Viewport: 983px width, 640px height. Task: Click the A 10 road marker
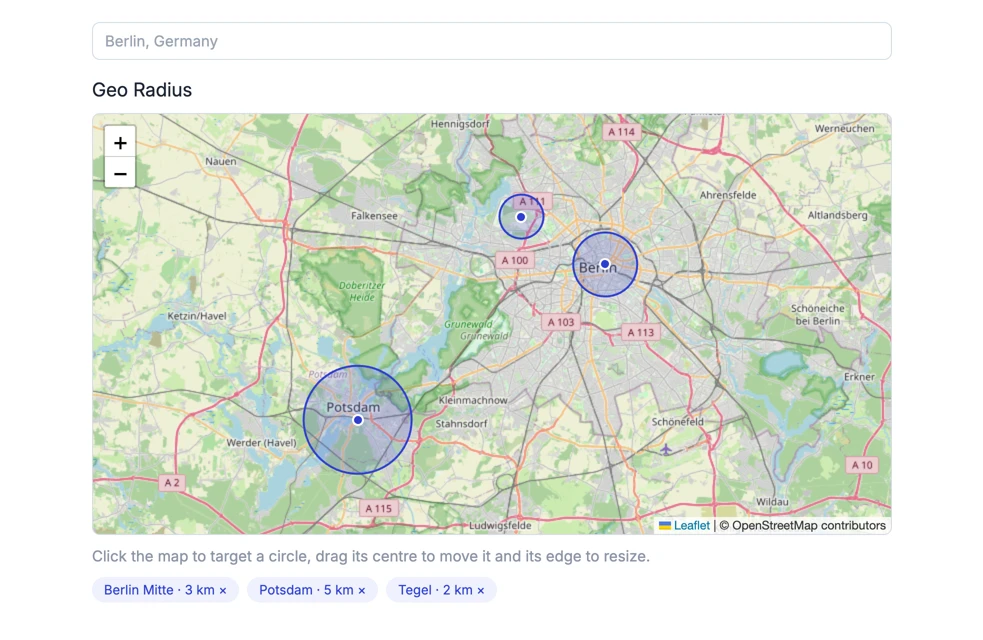click(x=862, y=465)
